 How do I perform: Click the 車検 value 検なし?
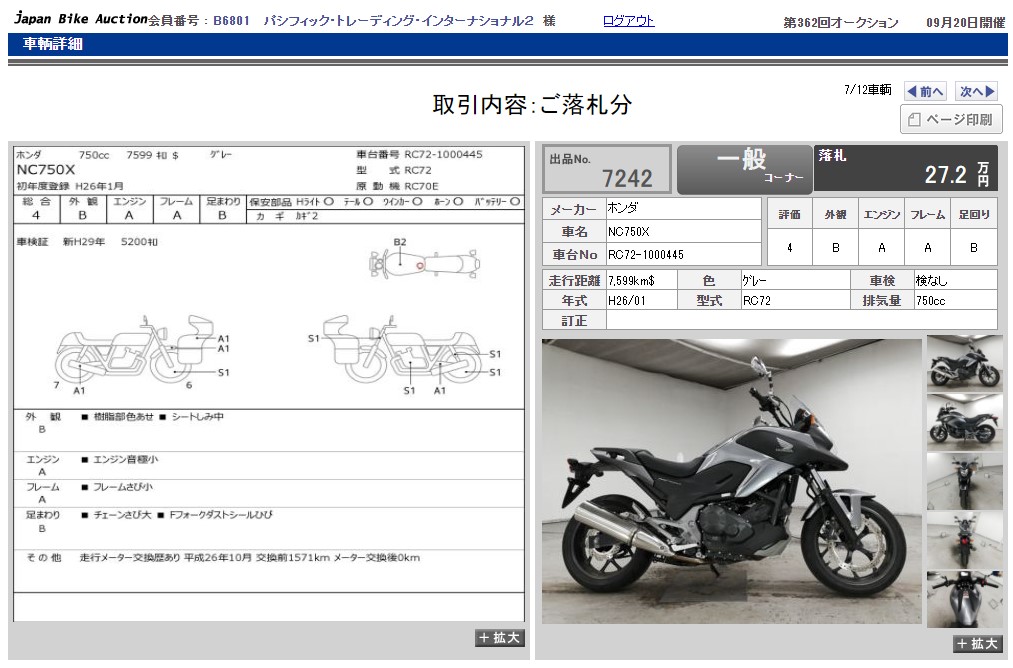tap(931, 281)
